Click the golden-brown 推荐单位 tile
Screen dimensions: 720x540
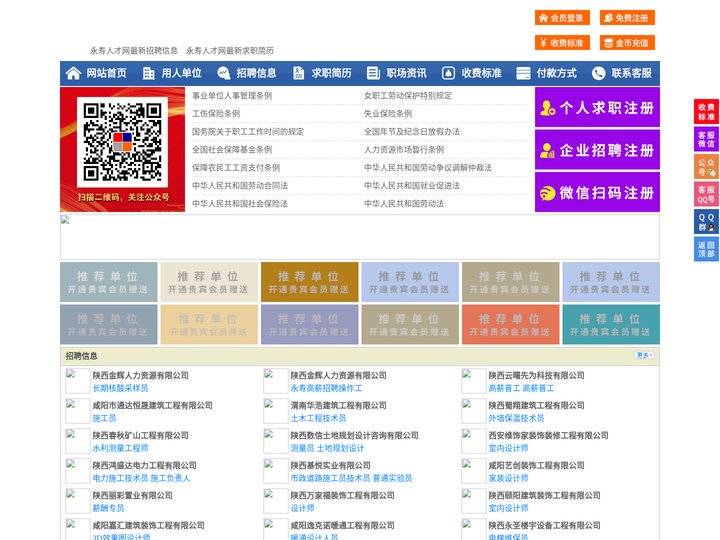point(309,282)
